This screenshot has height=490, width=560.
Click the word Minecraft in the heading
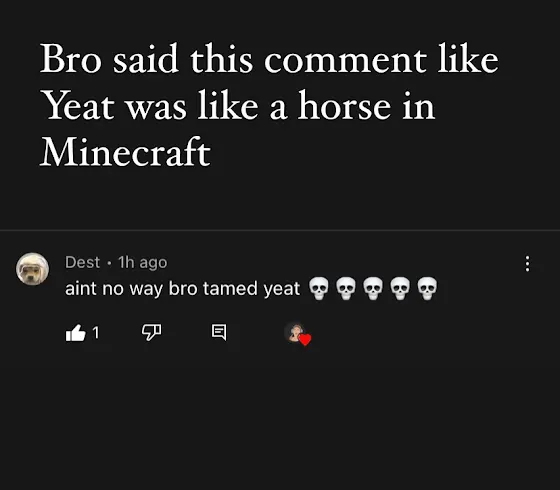click(x=125, y=152)
